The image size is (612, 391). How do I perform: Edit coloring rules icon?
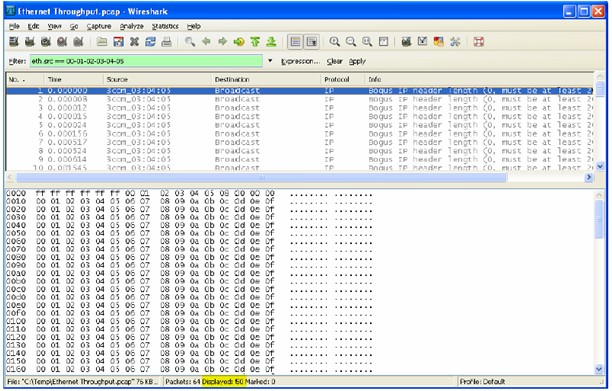(x=439, y=42)
